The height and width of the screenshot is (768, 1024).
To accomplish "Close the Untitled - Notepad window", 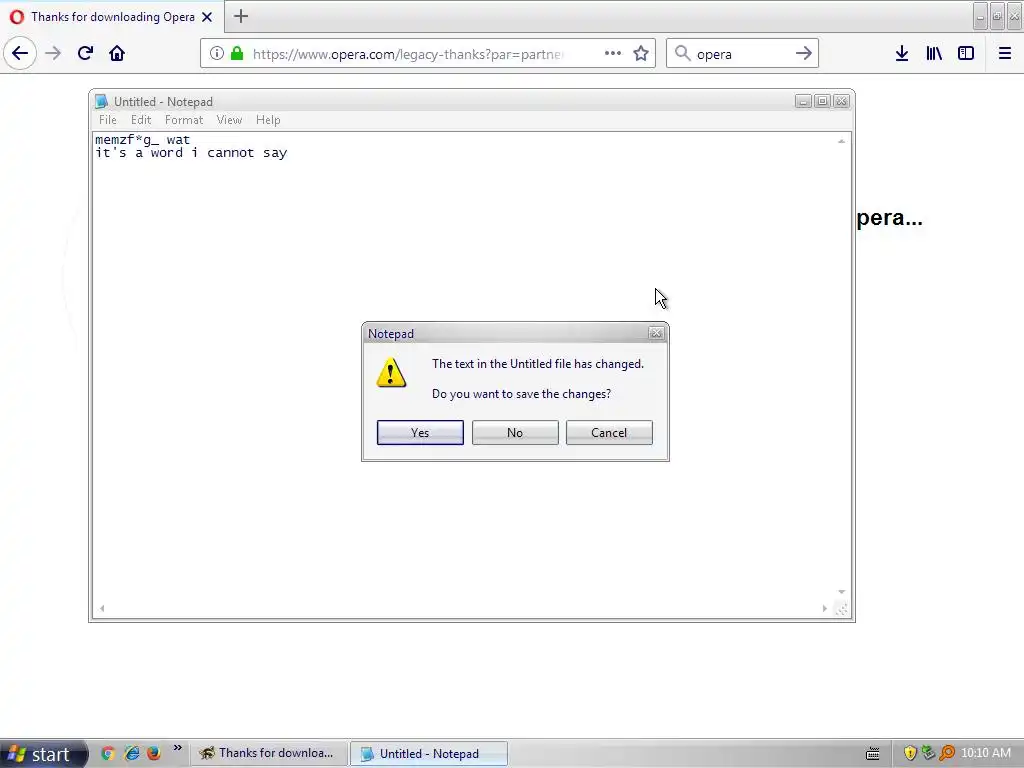I will click(841, 101).
